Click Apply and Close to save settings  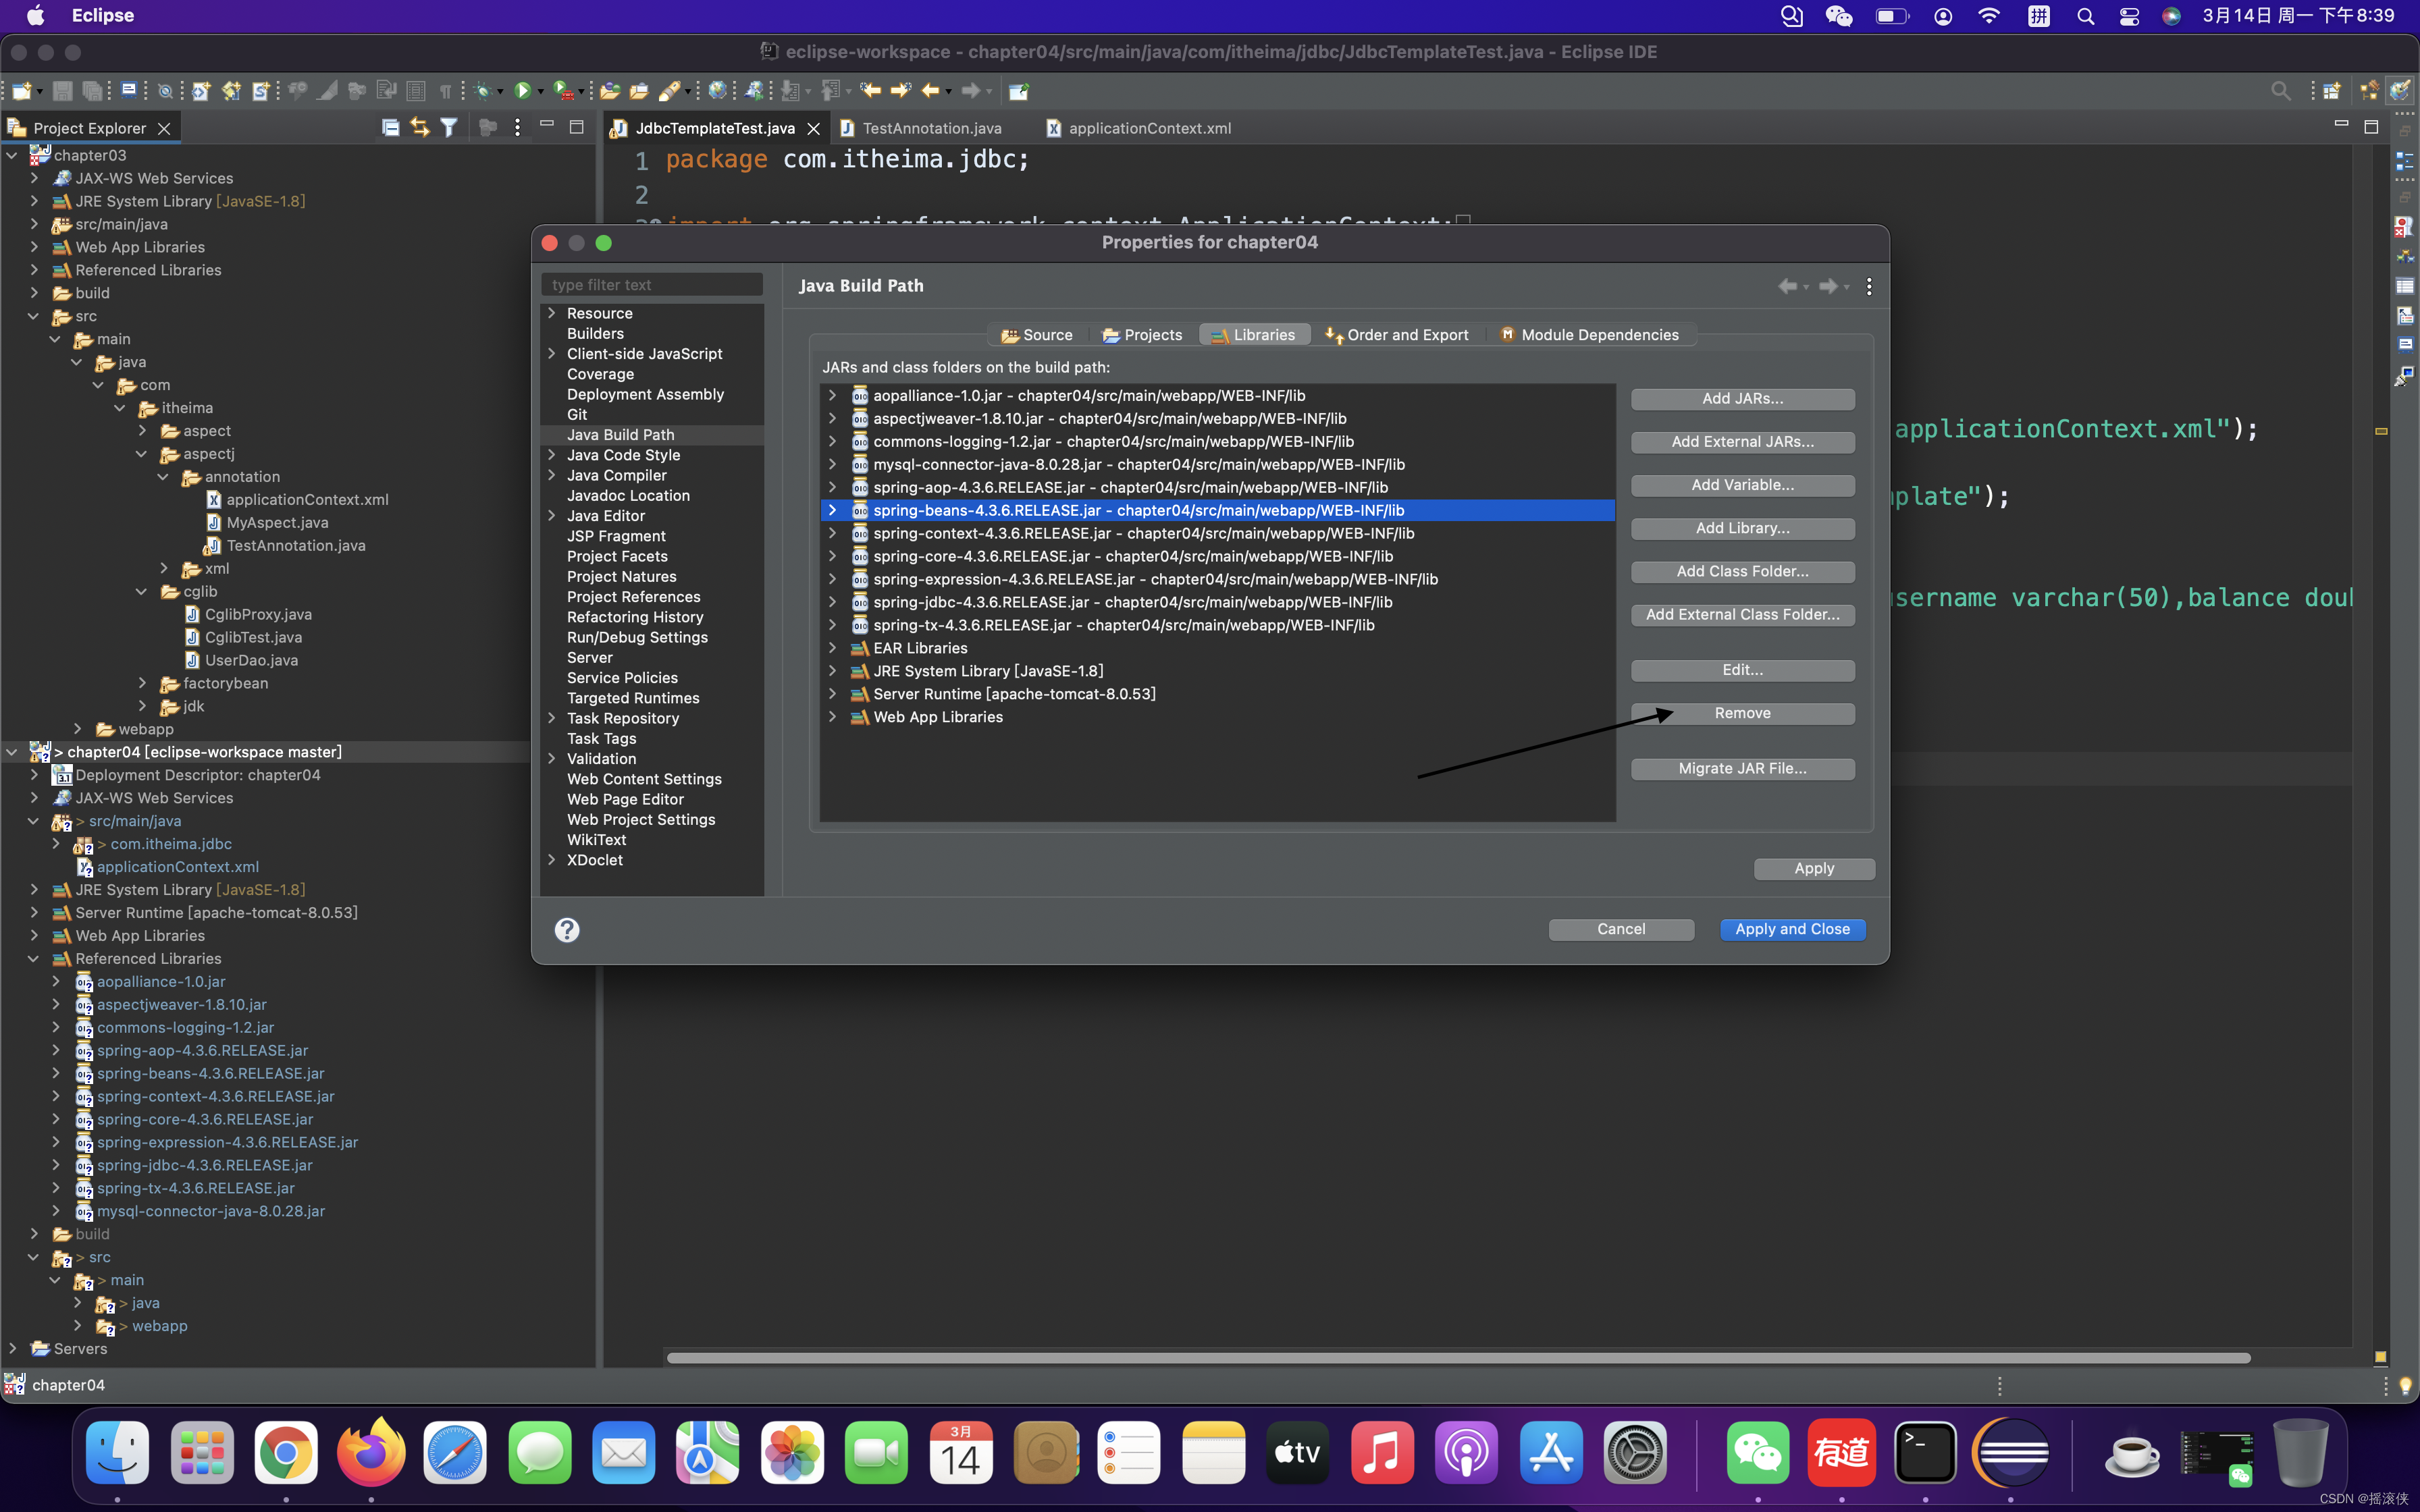tap(1791, 928)
